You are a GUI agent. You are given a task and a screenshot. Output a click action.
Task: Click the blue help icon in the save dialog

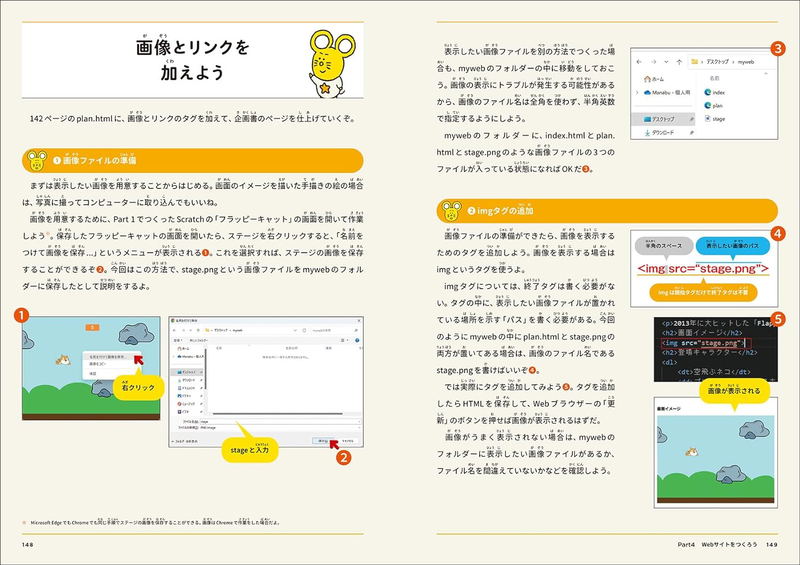[357, 340]
